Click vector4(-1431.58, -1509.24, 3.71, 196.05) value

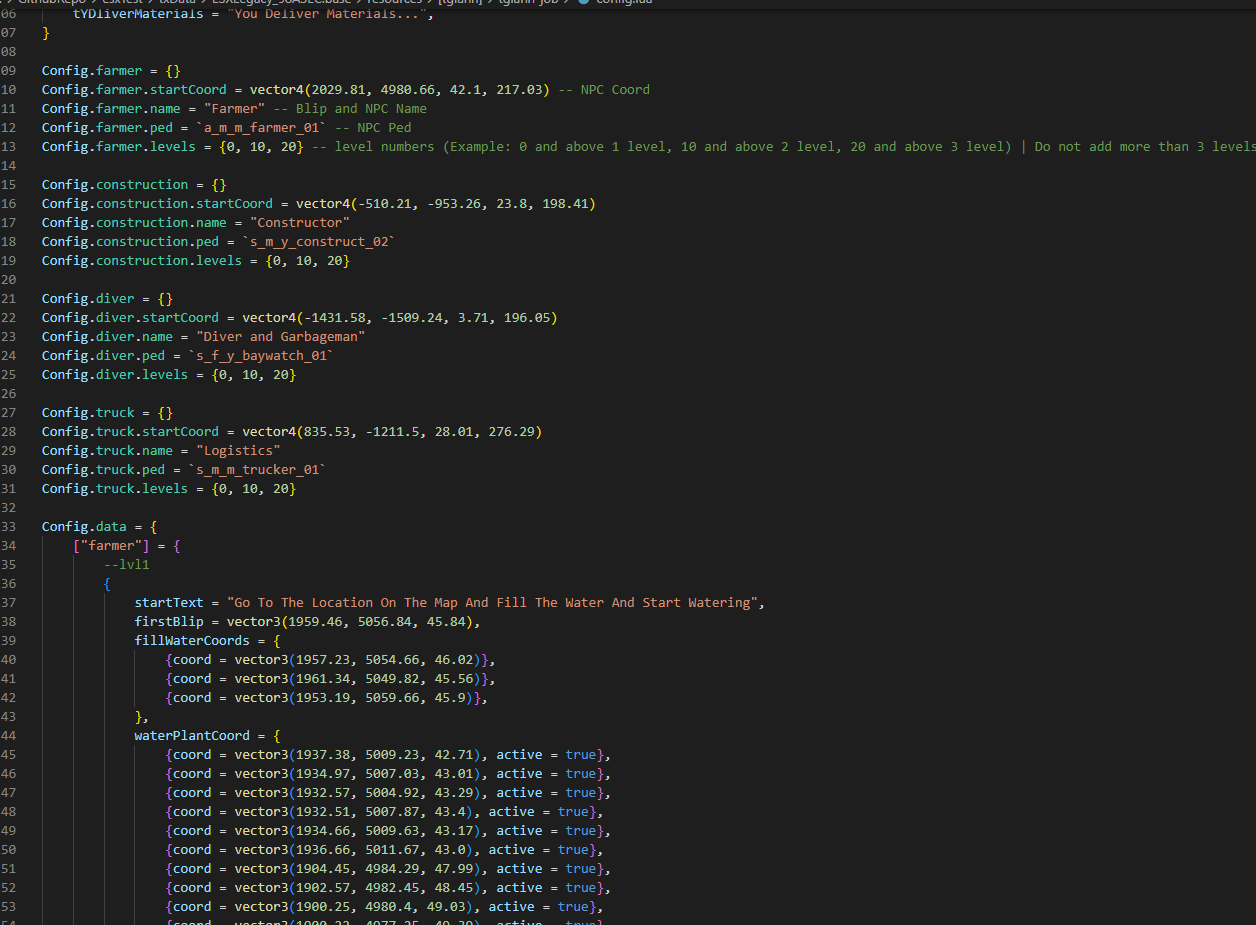point(400,318)
